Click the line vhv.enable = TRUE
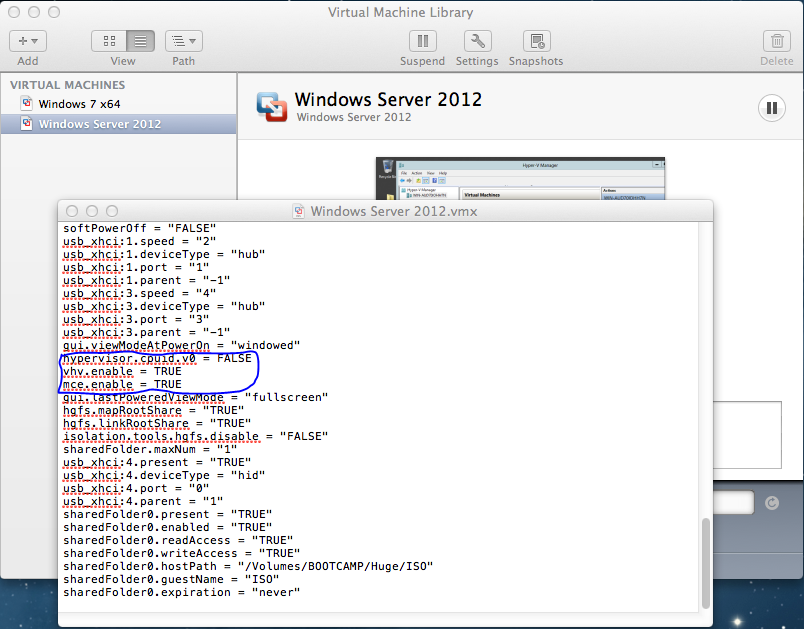Viewport: 804px width, 629px height. pyautogui.click(x=123, y=371)
